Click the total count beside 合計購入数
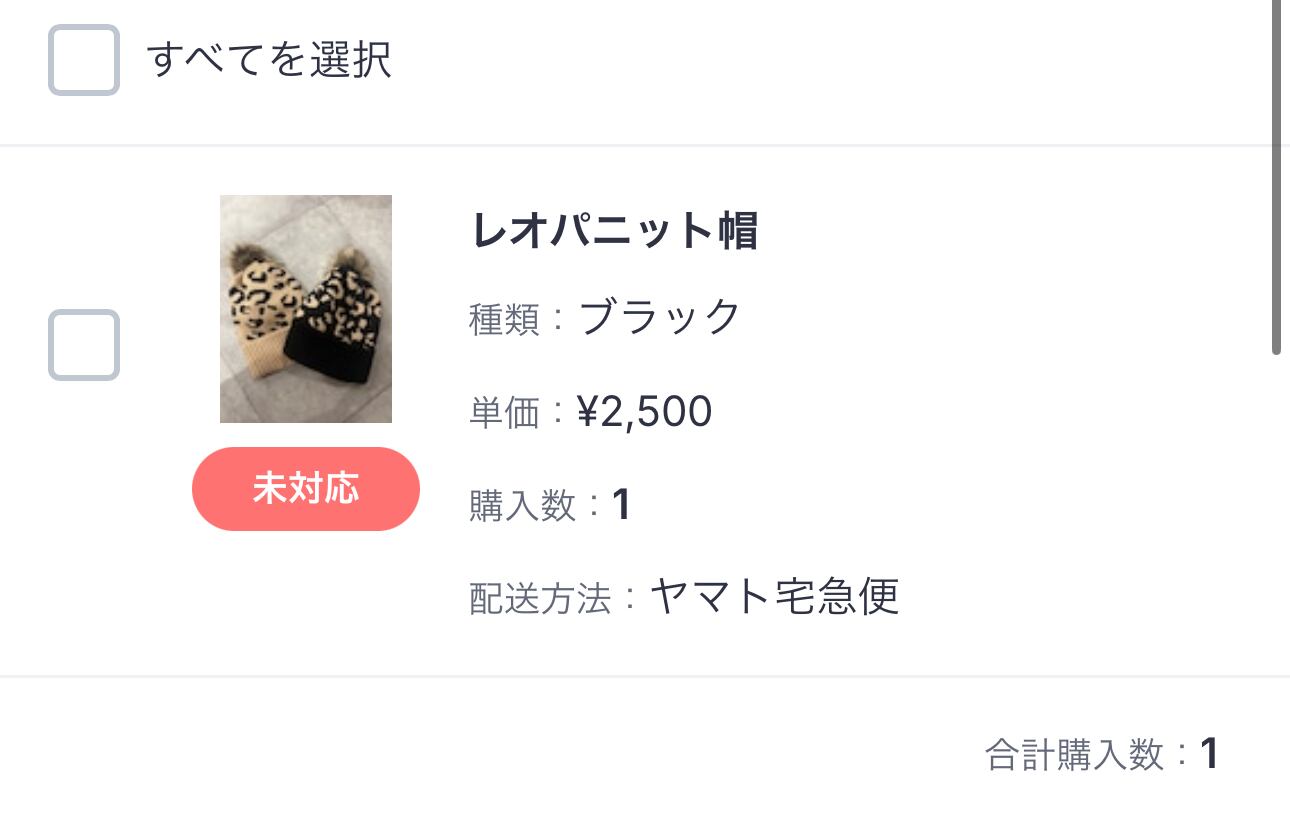Image resolution: width=1290 pixels, height=839 pixels. pos(1209,754)
